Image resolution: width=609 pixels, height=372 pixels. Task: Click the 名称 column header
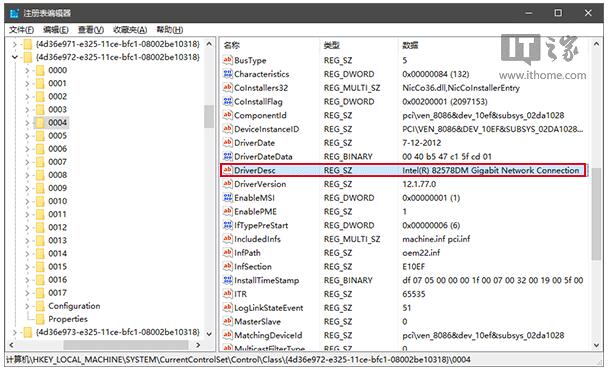pos(232,45)
